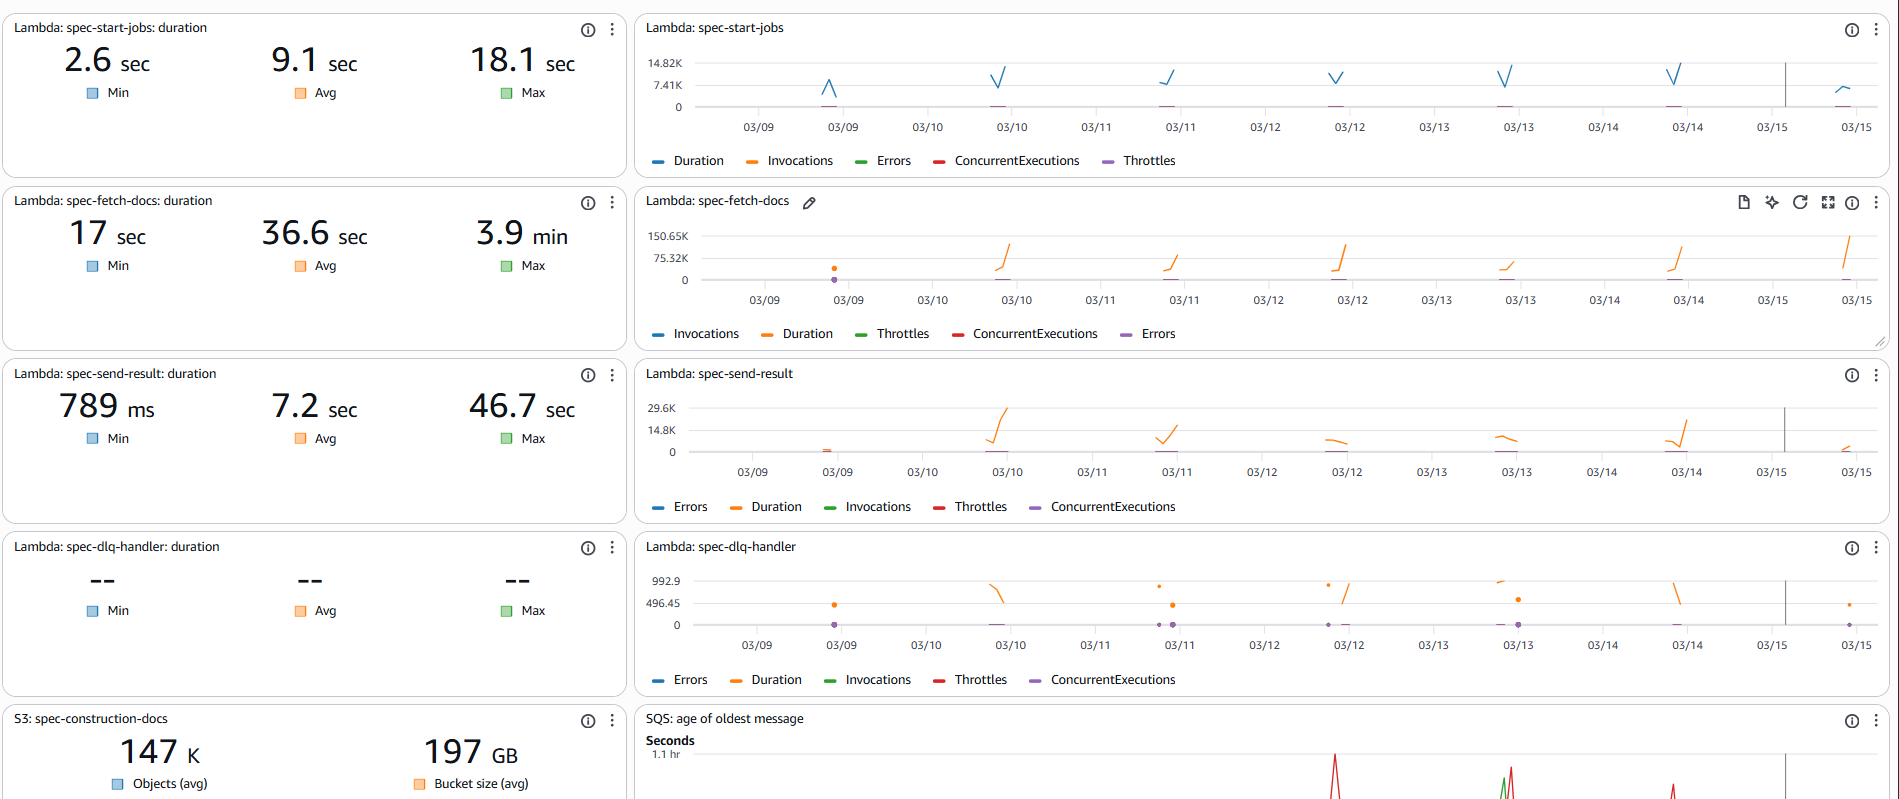The image size is (1899, 799).
Task: Open actions menu for spec-fetch-docs: duration widget
Action: point(612,203)
